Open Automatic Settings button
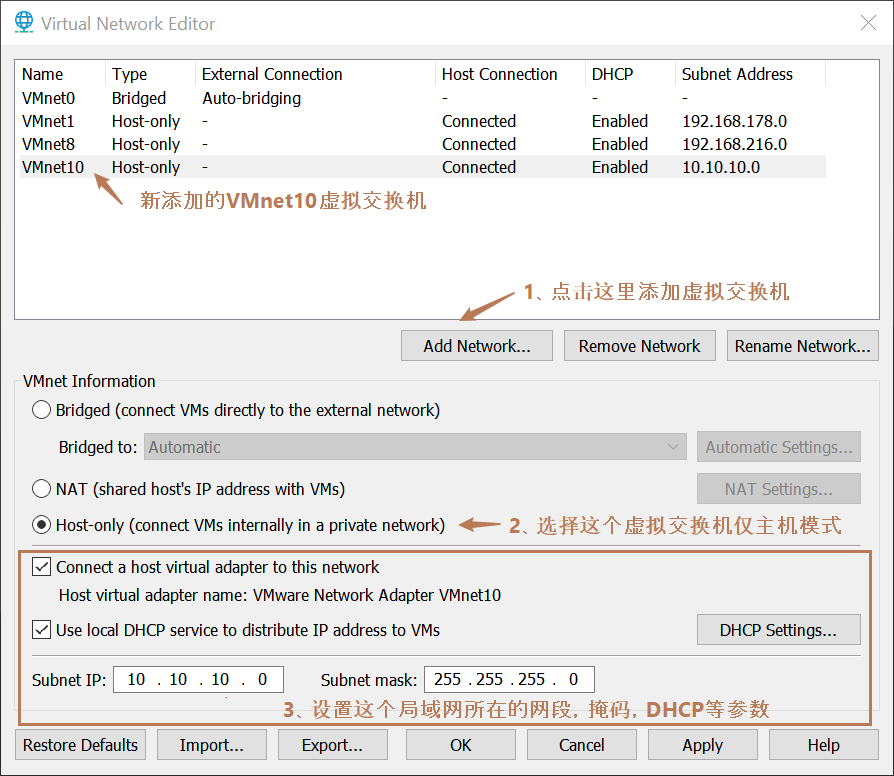 coord(779,447)
